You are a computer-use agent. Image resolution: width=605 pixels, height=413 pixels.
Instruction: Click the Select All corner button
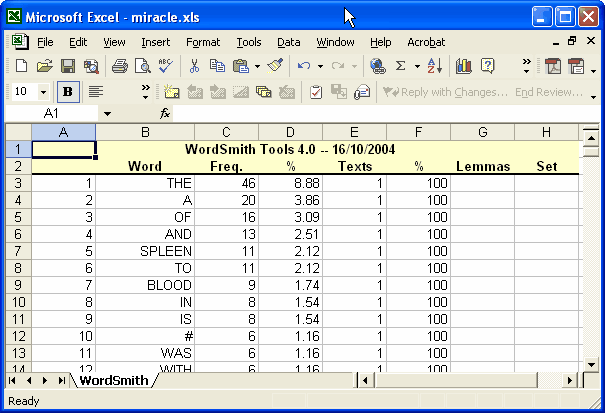pyautogui.click(x=18, y=132)
